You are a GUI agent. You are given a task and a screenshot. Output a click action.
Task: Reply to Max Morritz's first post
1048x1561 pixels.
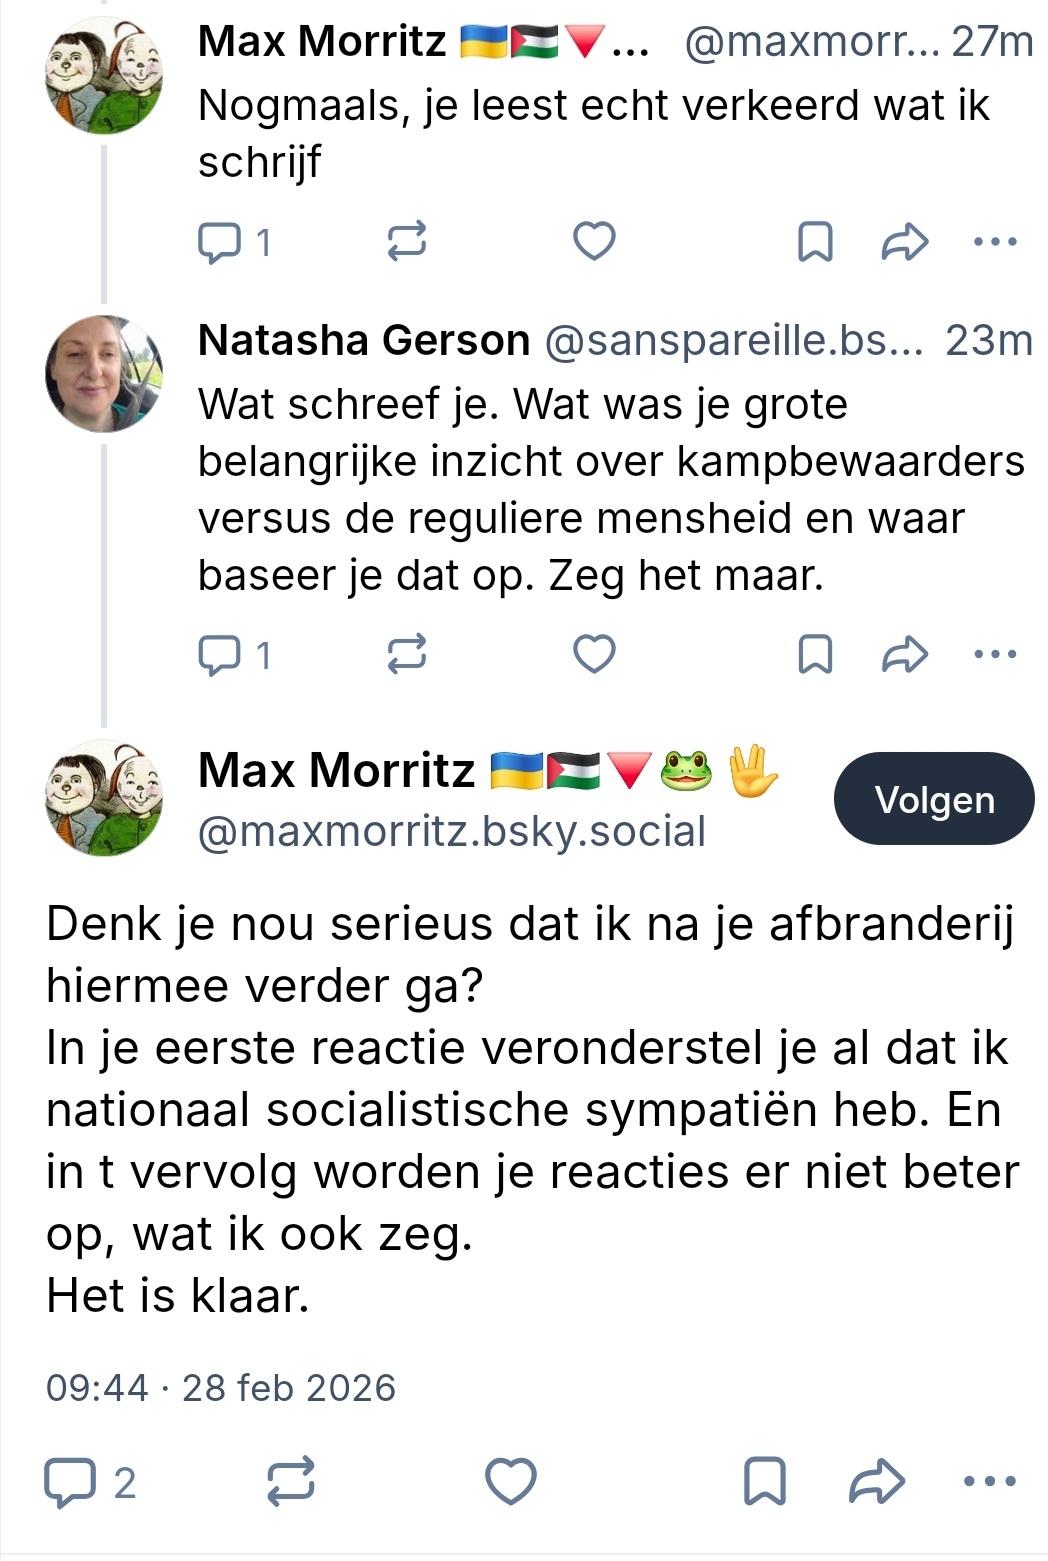pos(219,242)
